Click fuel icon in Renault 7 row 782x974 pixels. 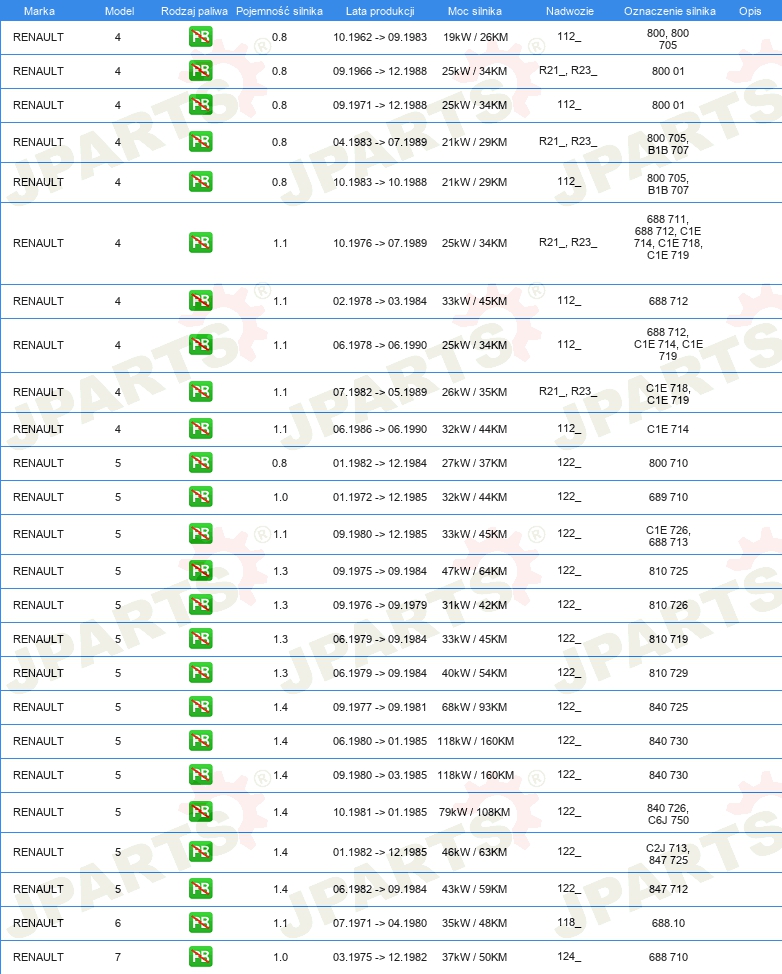pyautogui.click(x=201, y=957)
